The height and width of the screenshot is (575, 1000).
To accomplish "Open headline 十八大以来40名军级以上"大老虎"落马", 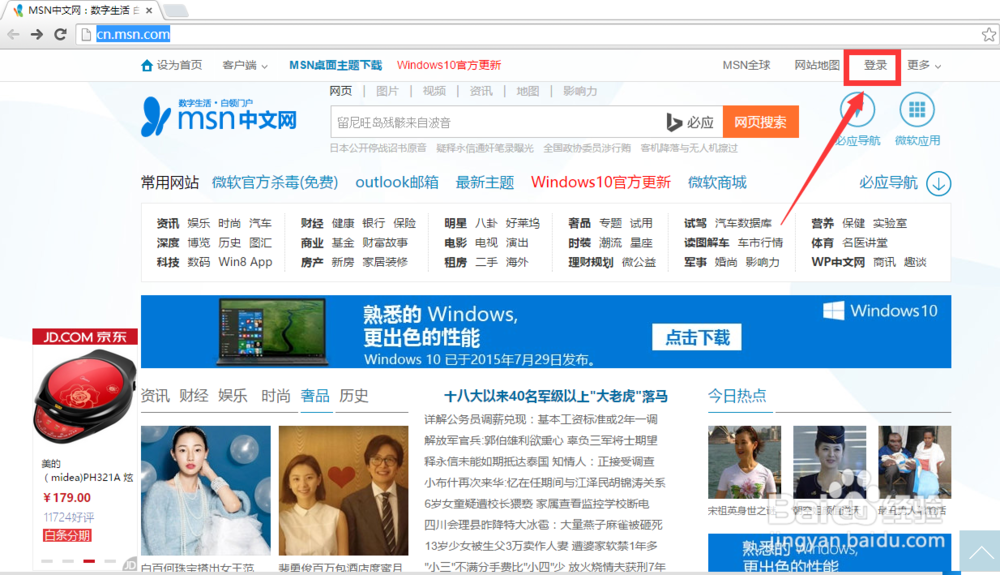I will pyautogui.click(x=555, y=397).
